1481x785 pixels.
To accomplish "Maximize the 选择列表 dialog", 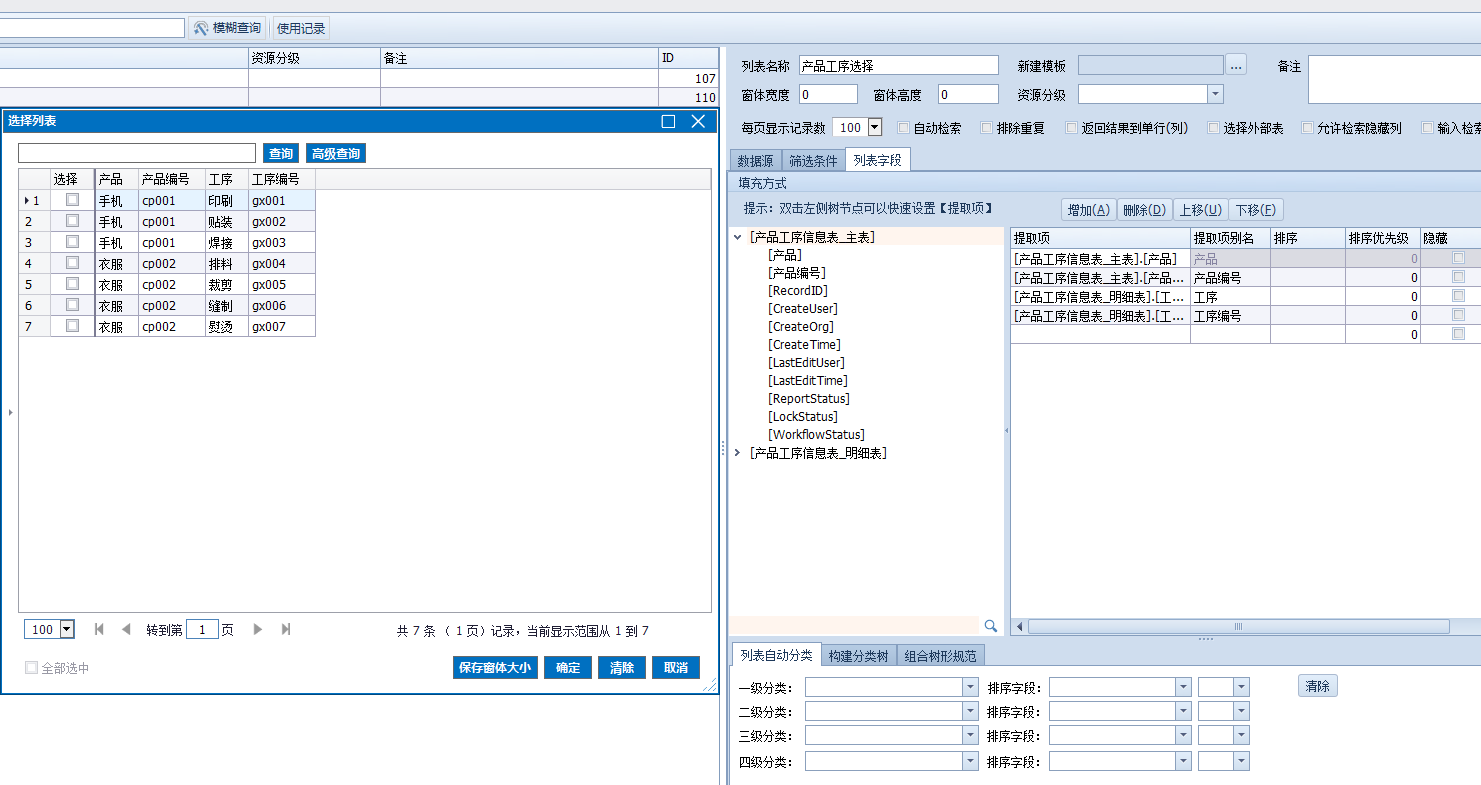I will pos(668,121).
